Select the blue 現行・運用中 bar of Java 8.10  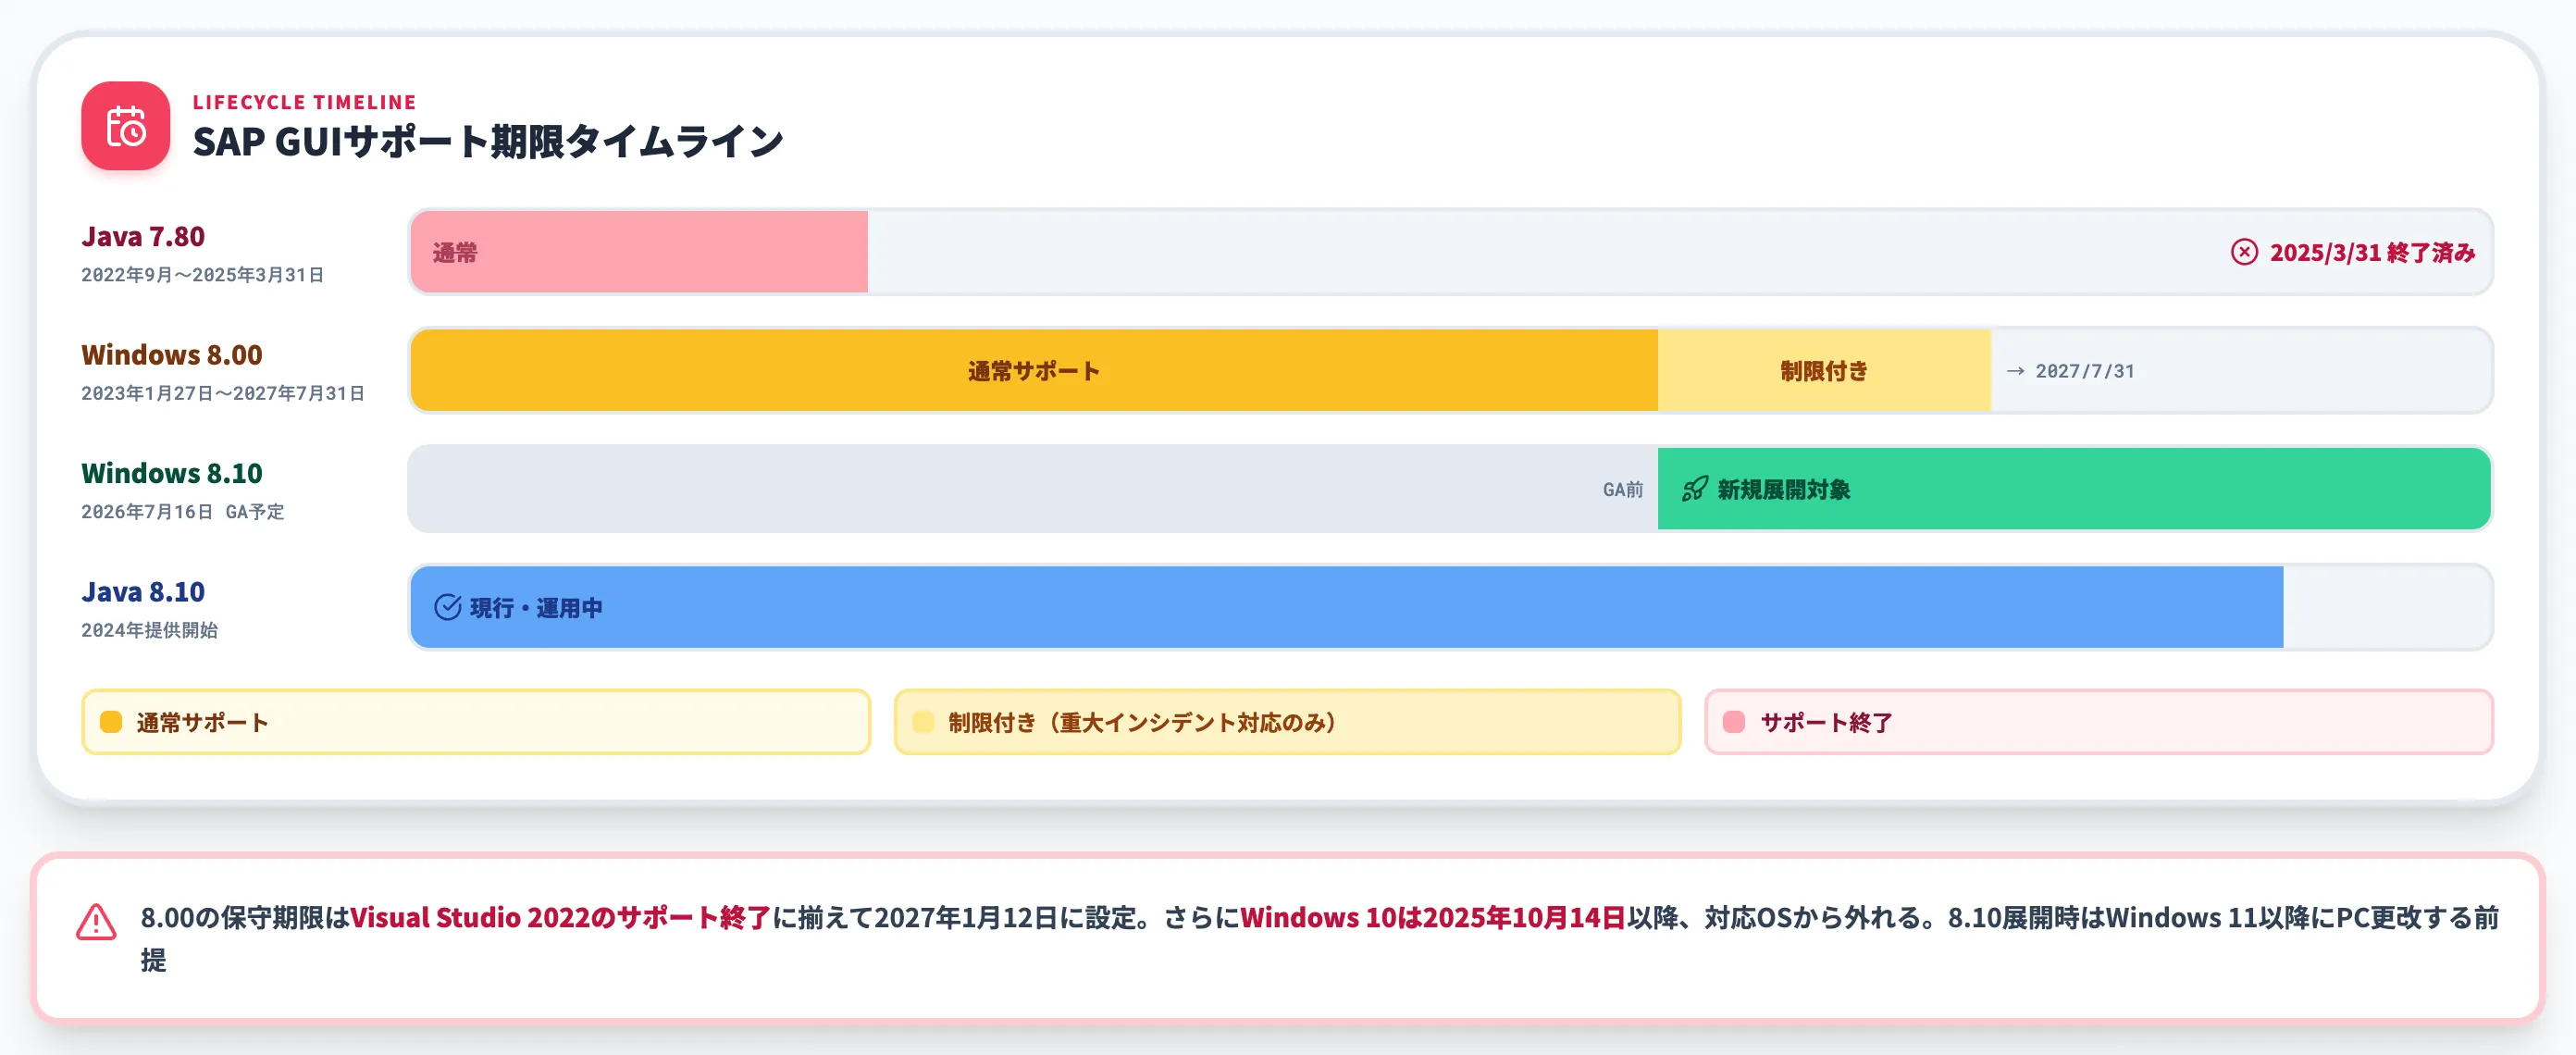click(x=1347, y=607)
